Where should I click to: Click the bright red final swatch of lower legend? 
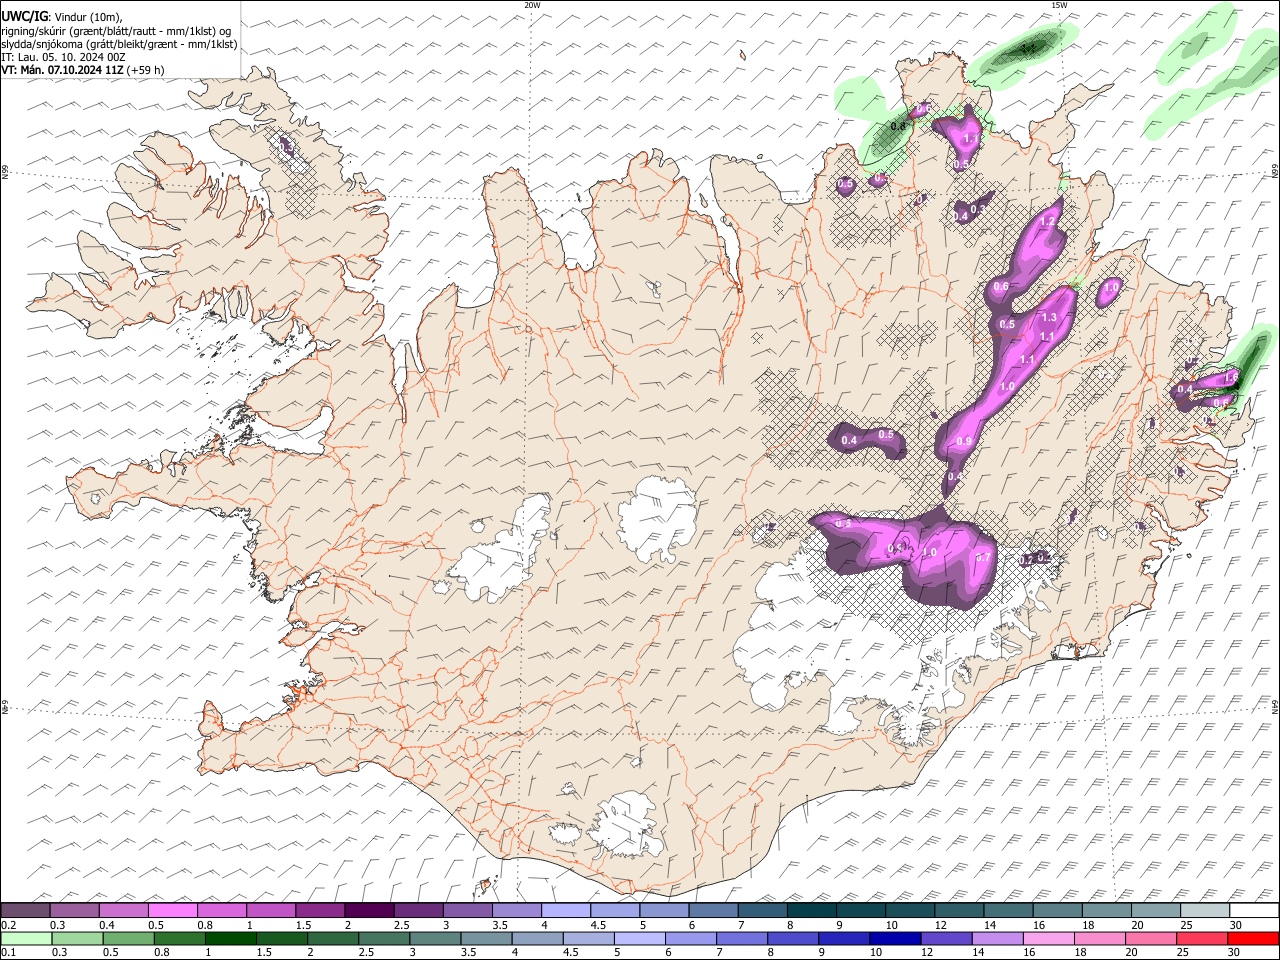[1254, 939]
